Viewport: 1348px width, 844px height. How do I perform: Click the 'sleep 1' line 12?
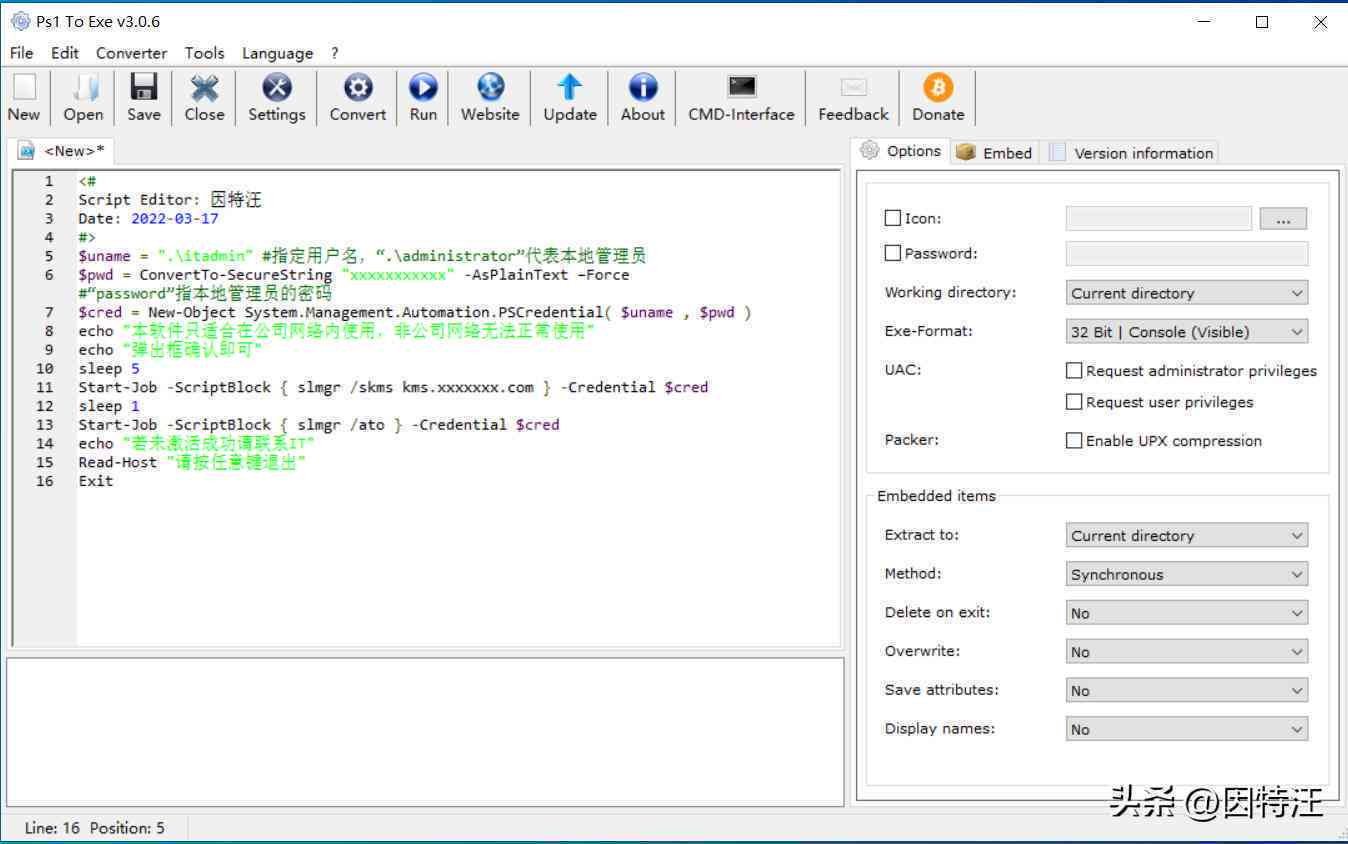pyautogui.click(x=109, y=406)
